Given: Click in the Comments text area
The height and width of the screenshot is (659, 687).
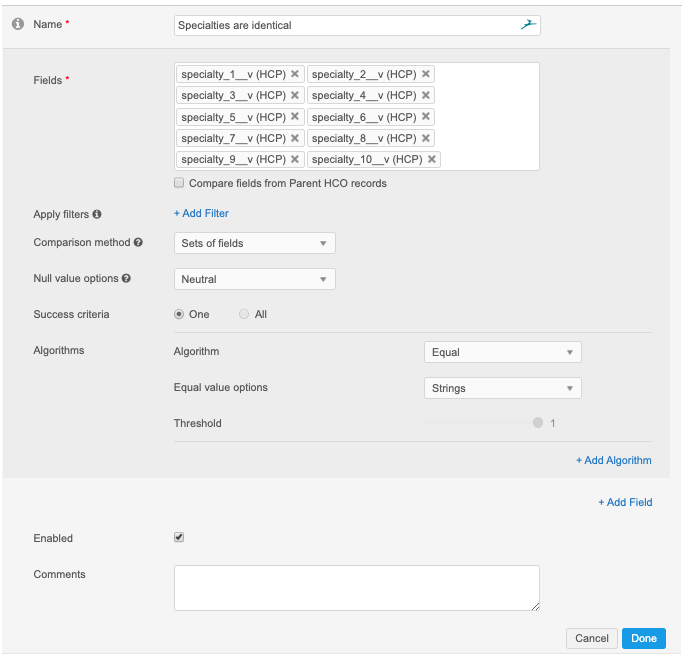Looking at the screenshot, I should (356, 587).
